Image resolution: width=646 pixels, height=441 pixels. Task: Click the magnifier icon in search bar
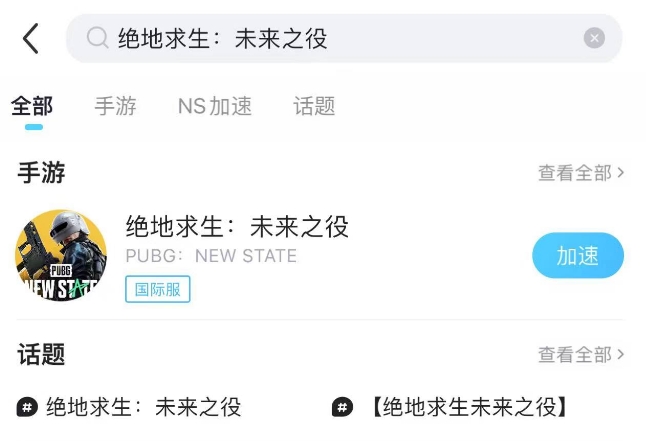tap(97, 39)
